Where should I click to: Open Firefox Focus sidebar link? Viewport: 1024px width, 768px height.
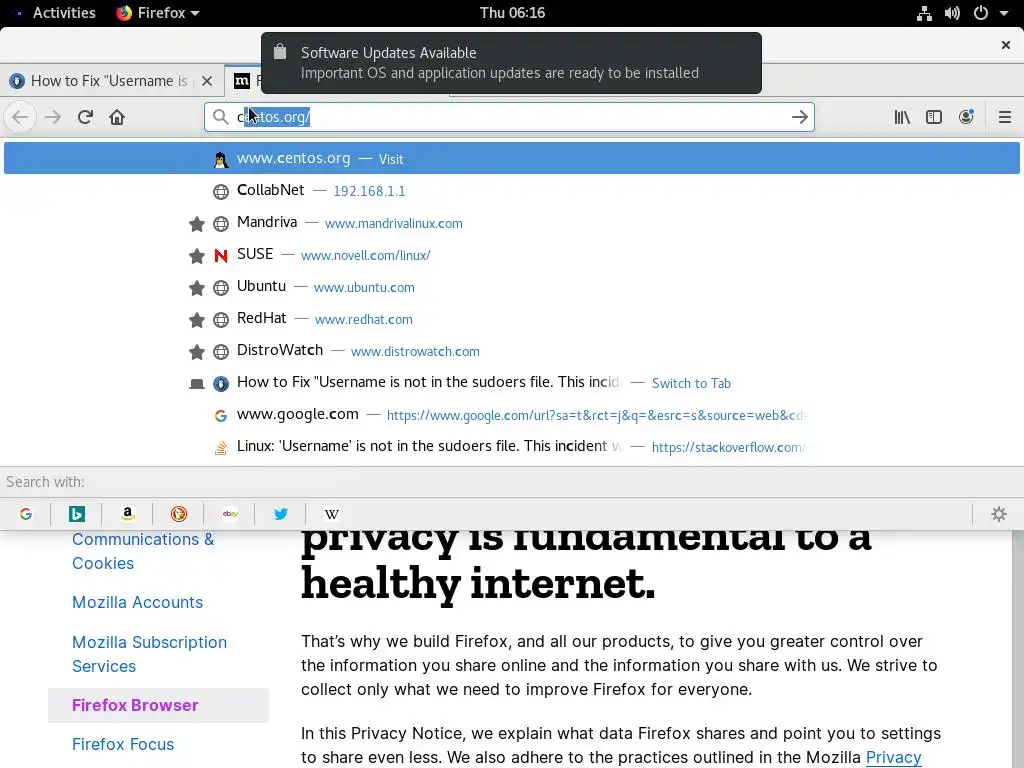pos(123,744)
